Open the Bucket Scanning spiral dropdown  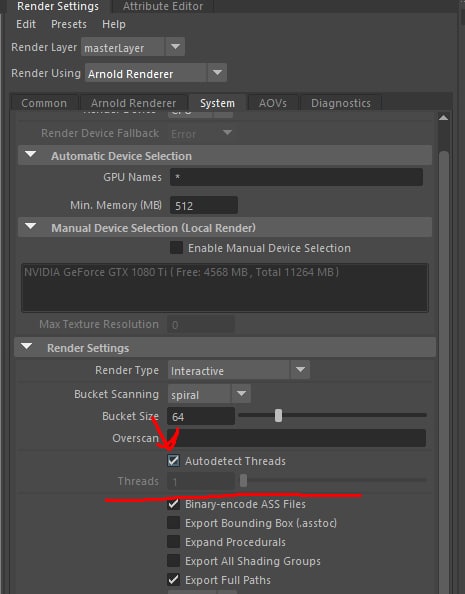[209, 394]
